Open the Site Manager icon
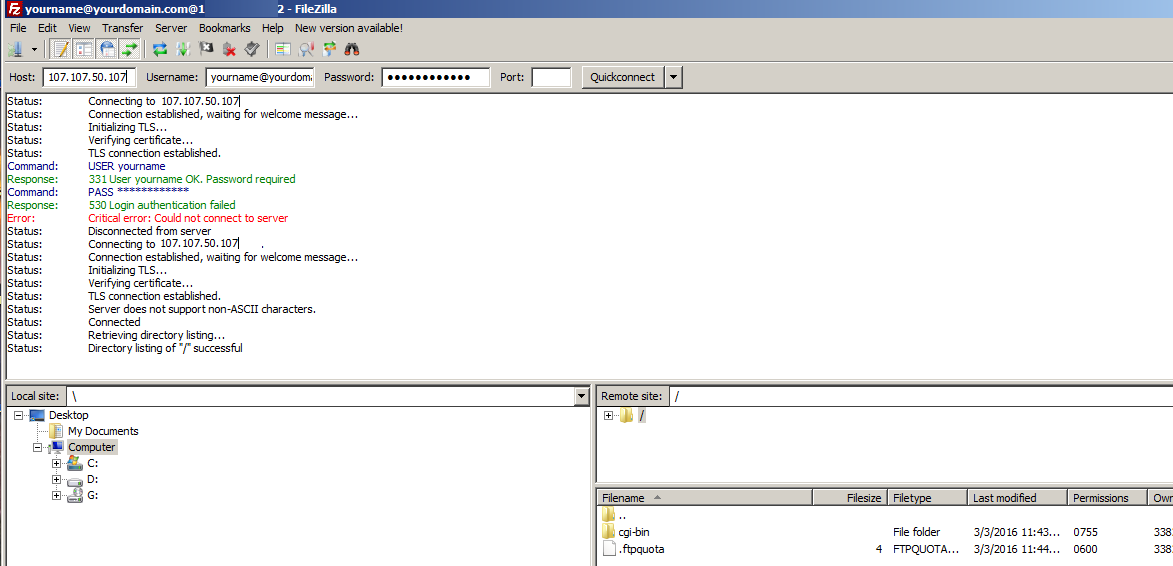 pos(16,48)
